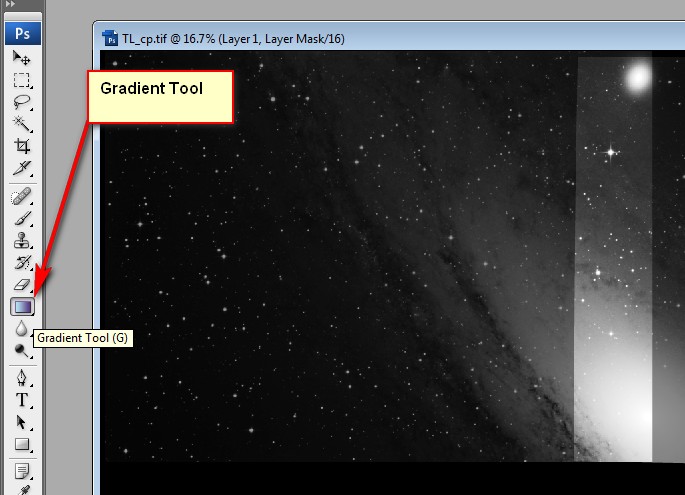Choose the Lasso tool
685x495 pixels.
[22, 102]
